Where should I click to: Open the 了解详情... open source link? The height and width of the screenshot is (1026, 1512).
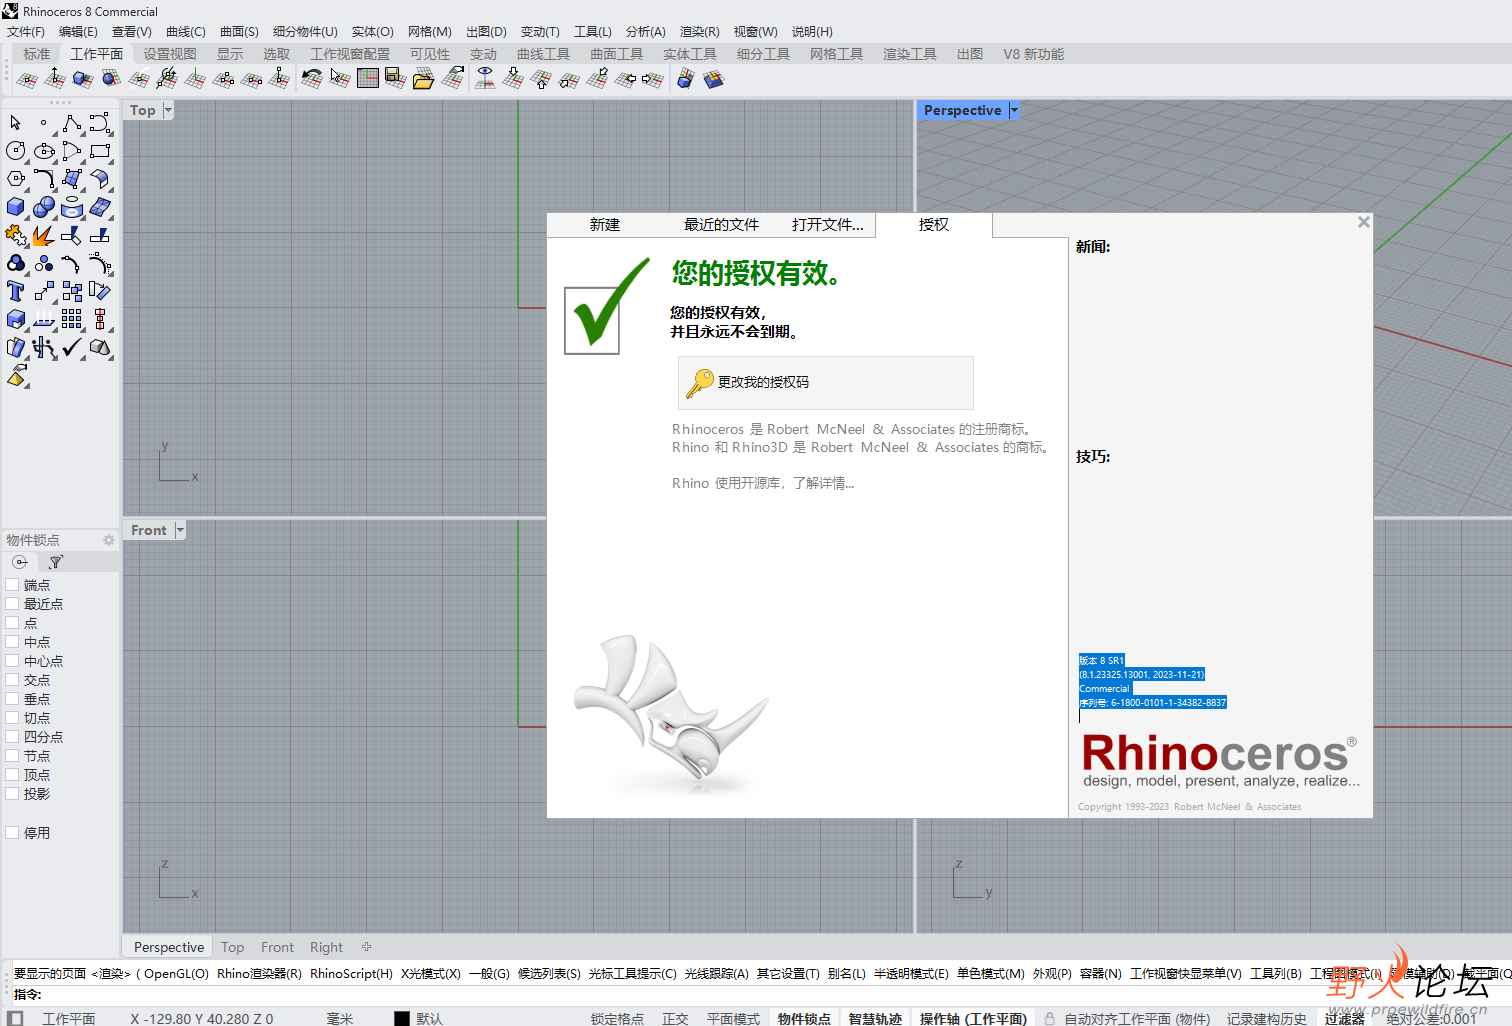[x=824, y=483]
